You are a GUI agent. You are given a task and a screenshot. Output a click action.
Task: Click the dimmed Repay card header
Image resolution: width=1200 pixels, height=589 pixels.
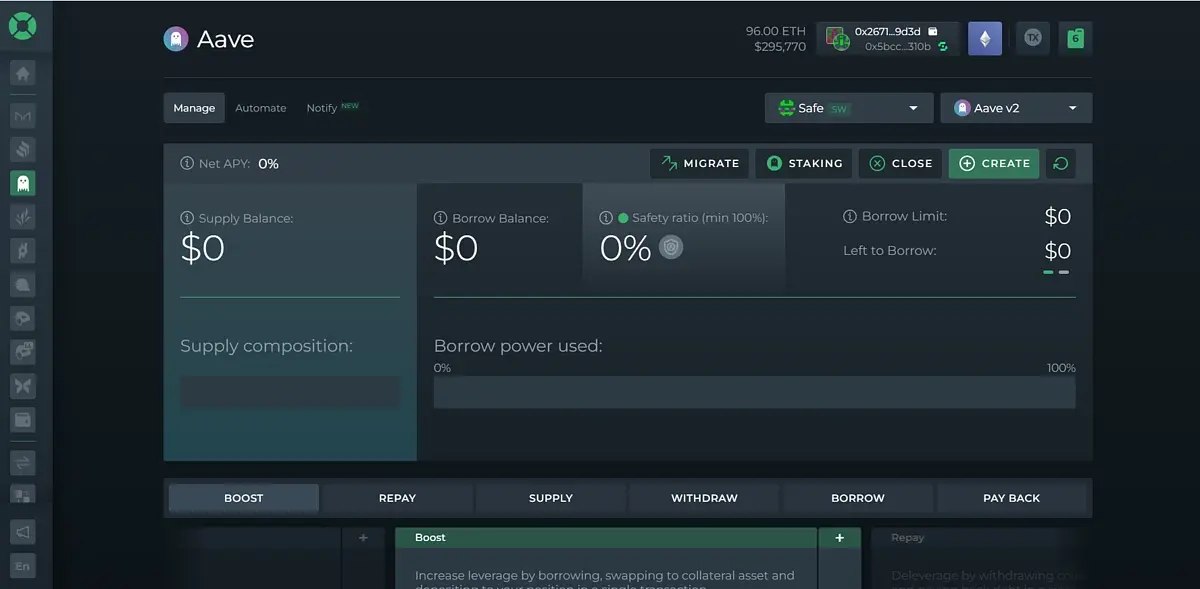point(980,538)
